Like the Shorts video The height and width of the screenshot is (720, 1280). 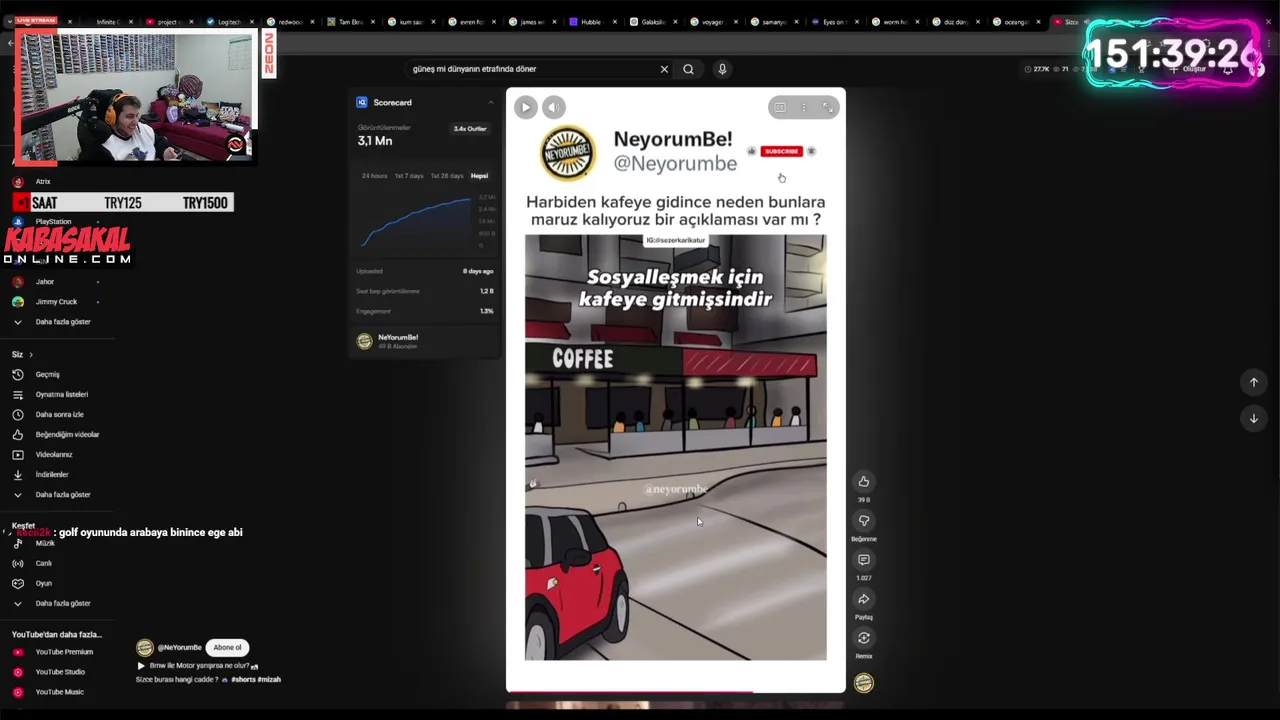point(864,481)
